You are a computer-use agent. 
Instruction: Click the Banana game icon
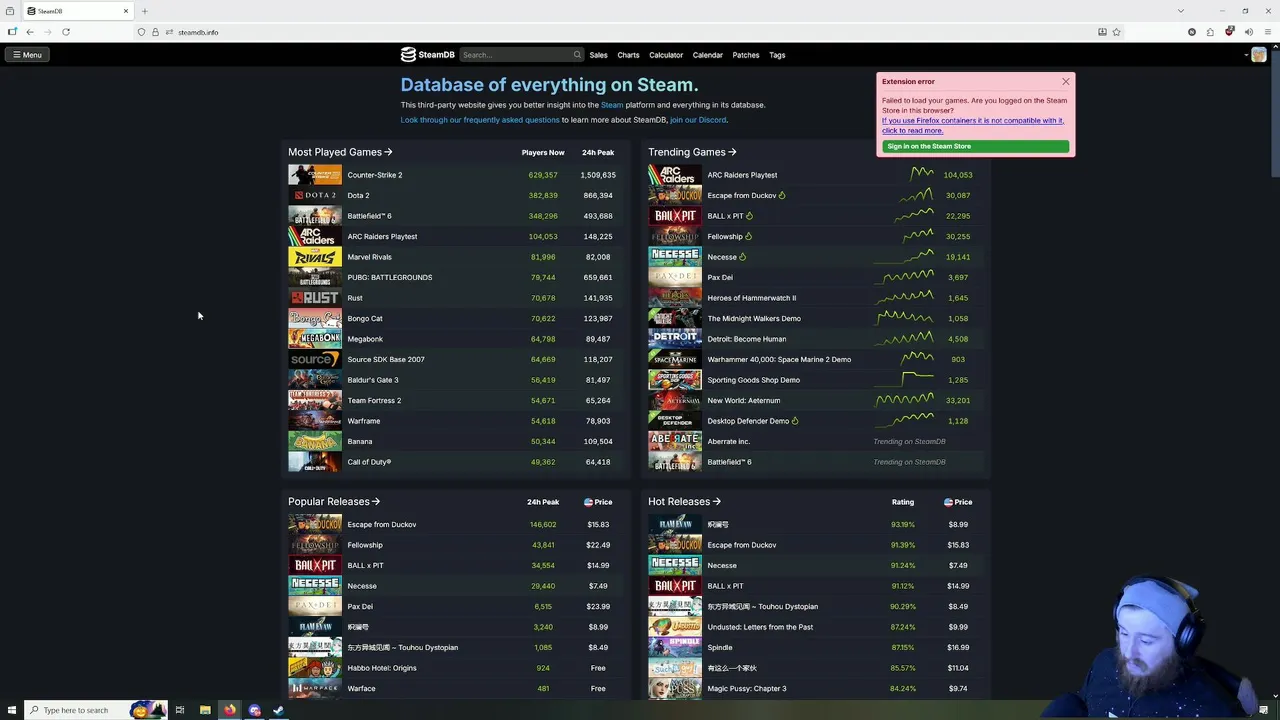(315, 441)
